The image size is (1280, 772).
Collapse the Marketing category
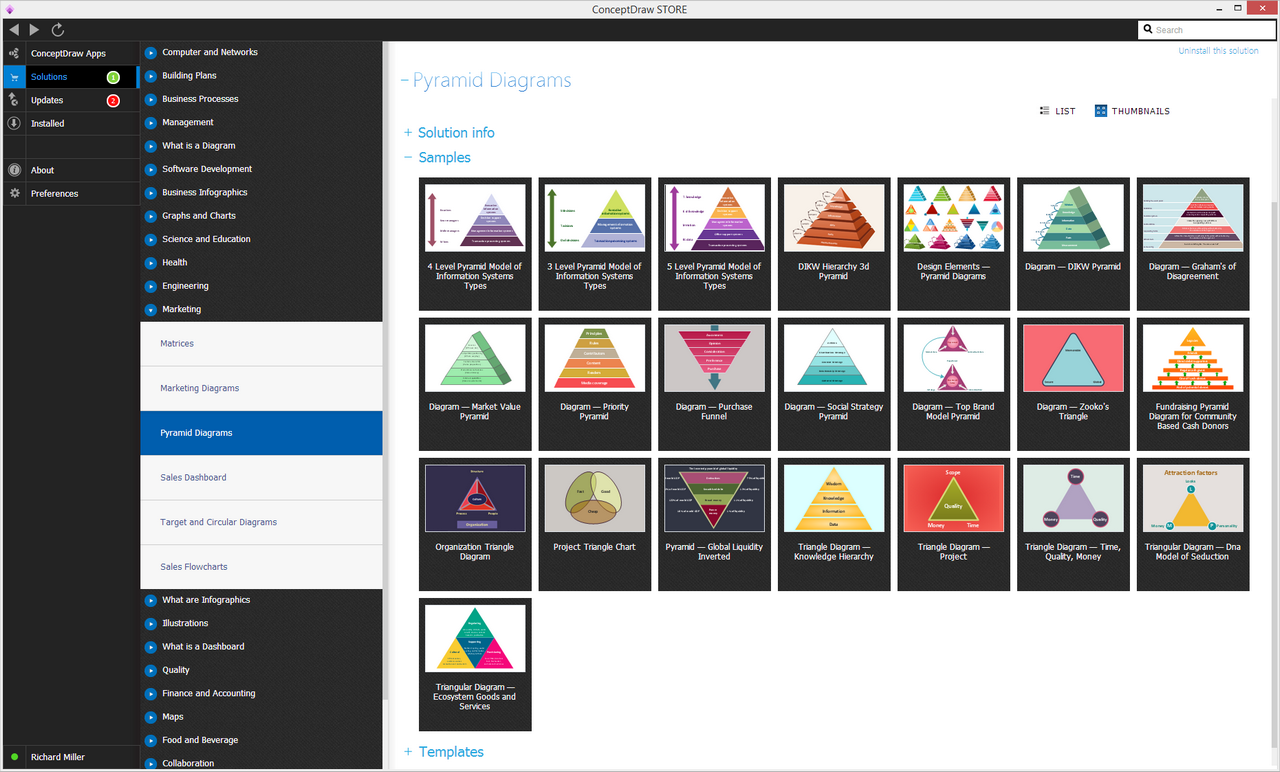pos(151,309)
